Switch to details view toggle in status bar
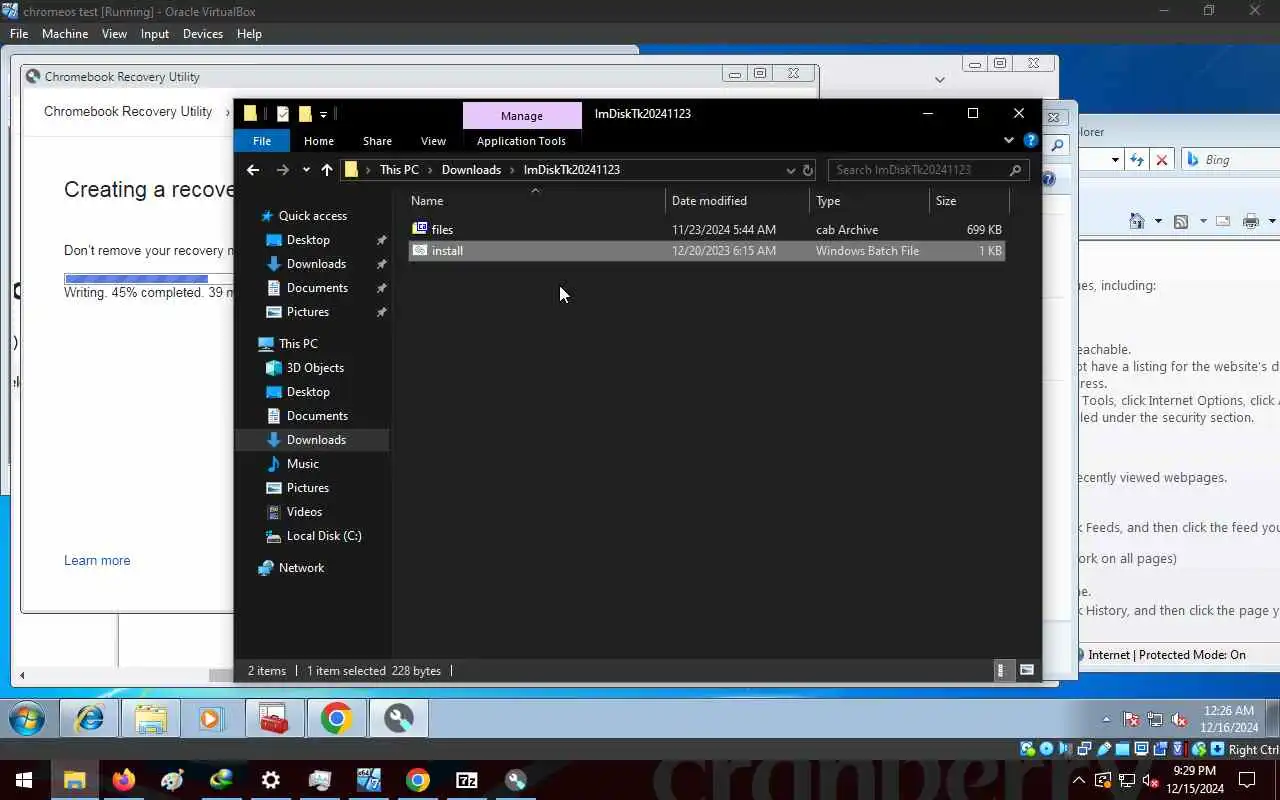This screenshot has width=1280, height=800. (x=1001, y=670)
